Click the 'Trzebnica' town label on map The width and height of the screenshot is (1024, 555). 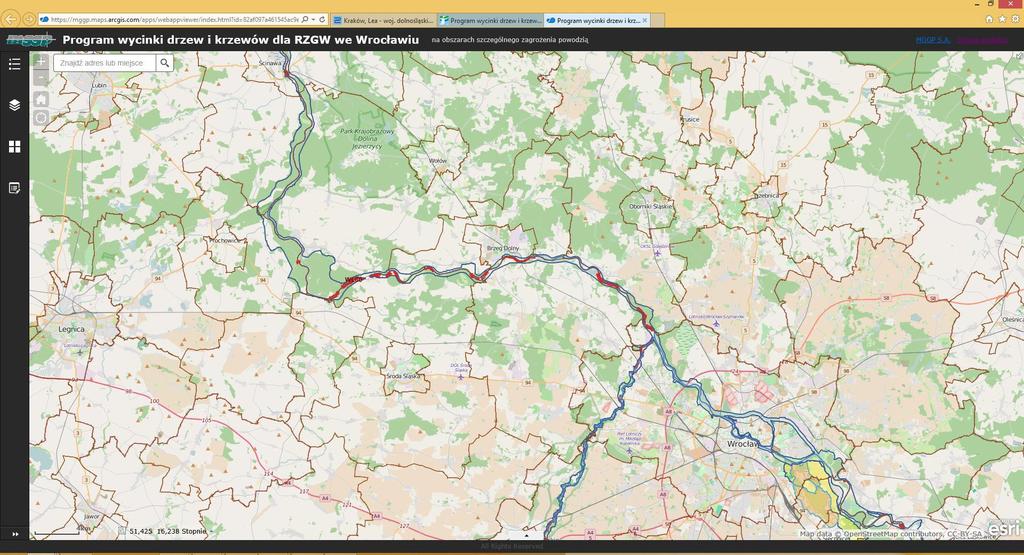click(767, 196)
